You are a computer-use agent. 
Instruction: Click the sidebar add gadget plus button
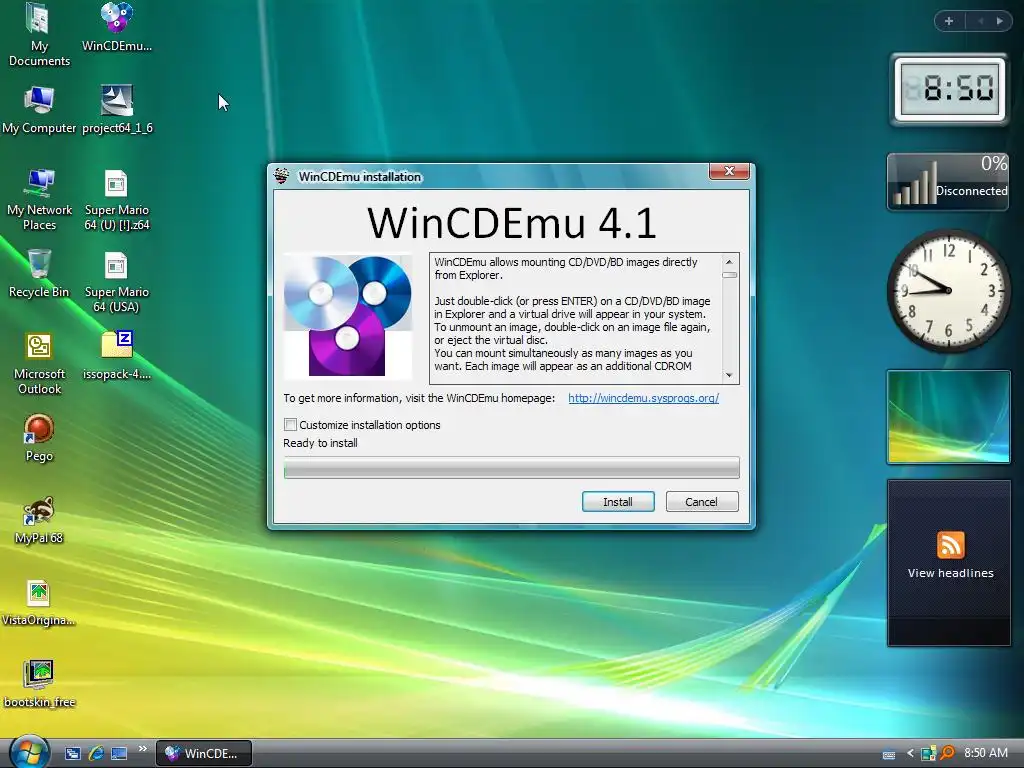tap(949, 21)
